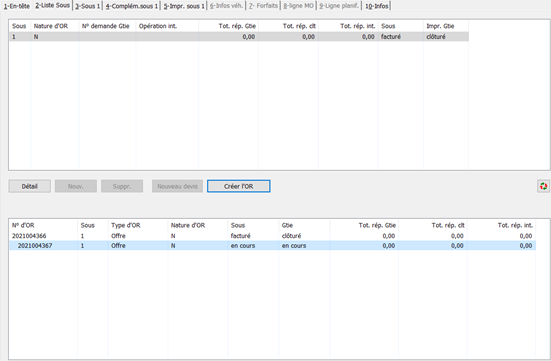This screenshot has width=551, height=361.
Task: Click the Suppr. button
Action: coord(122,186)
